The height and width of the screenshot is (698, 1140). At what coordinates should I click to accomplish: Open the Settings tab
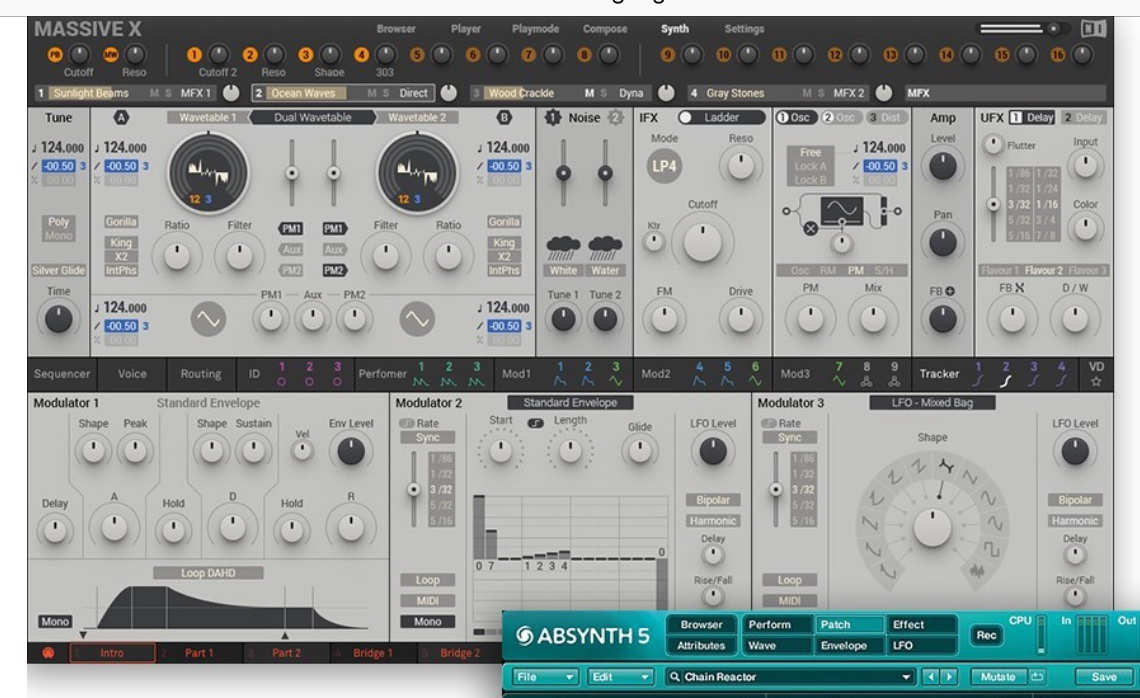pyautogui.click(x=744, y=29)
